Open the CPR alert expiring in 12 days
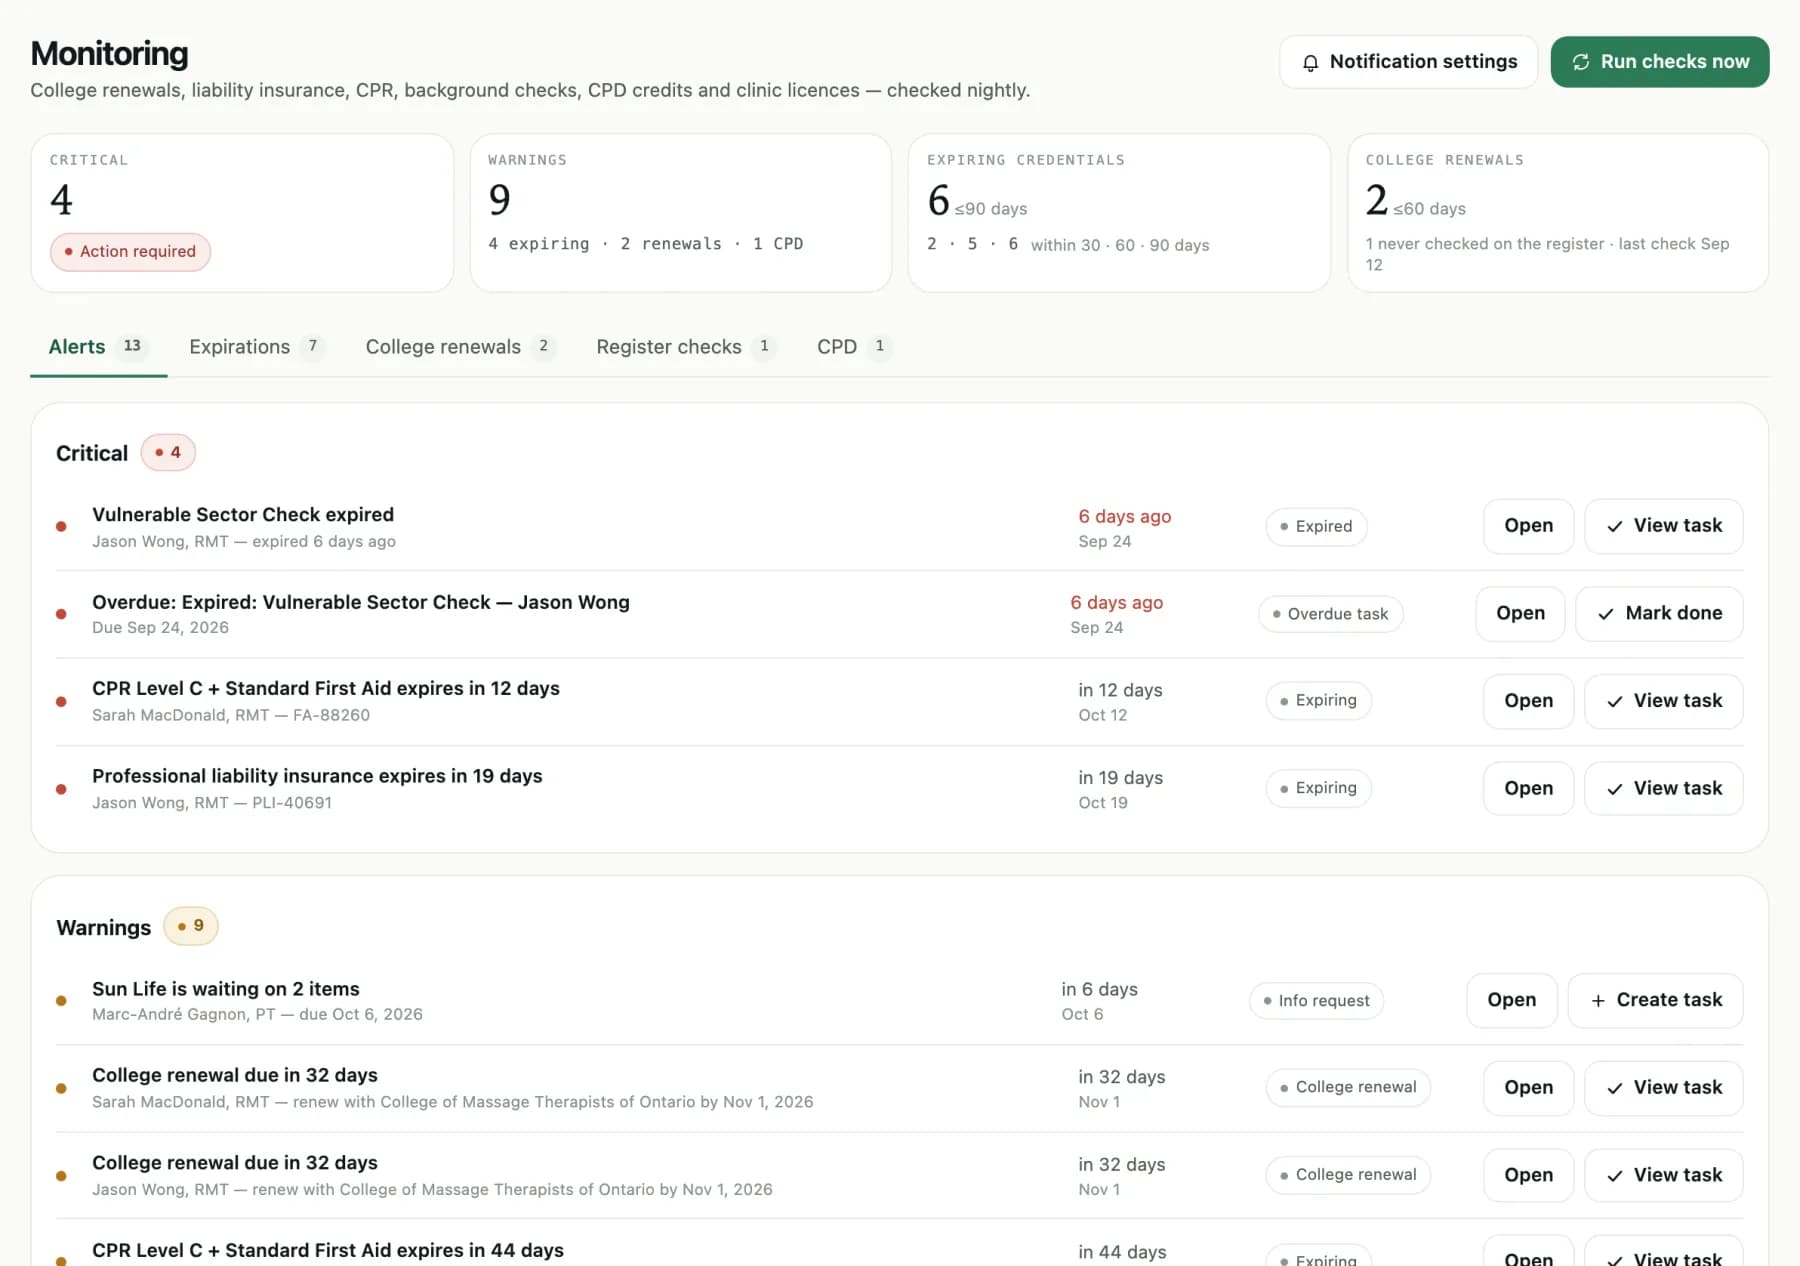The height and width of the screenshot is (1266, 1800). click(x=1528, y=701)
